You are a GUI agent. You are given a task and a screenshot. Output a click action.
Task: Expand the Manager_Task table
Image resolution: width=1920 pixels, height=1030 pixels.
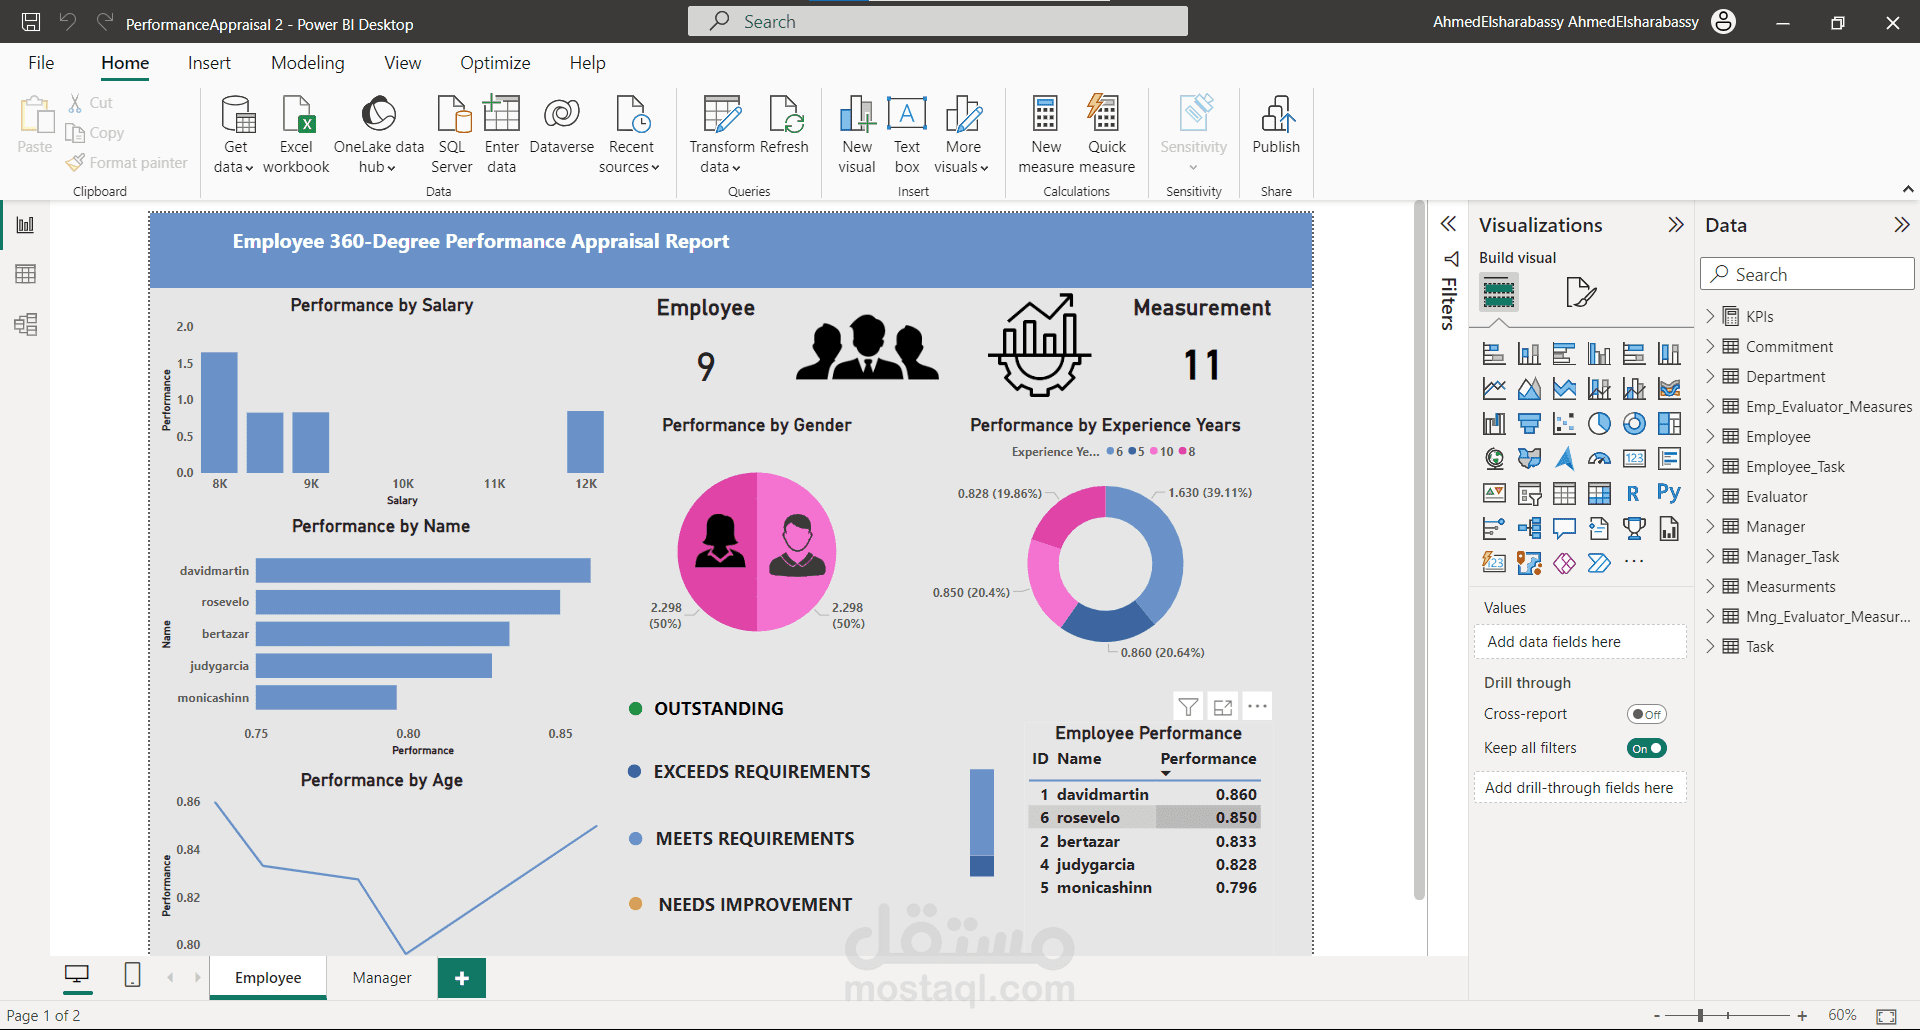[1710, 556]
